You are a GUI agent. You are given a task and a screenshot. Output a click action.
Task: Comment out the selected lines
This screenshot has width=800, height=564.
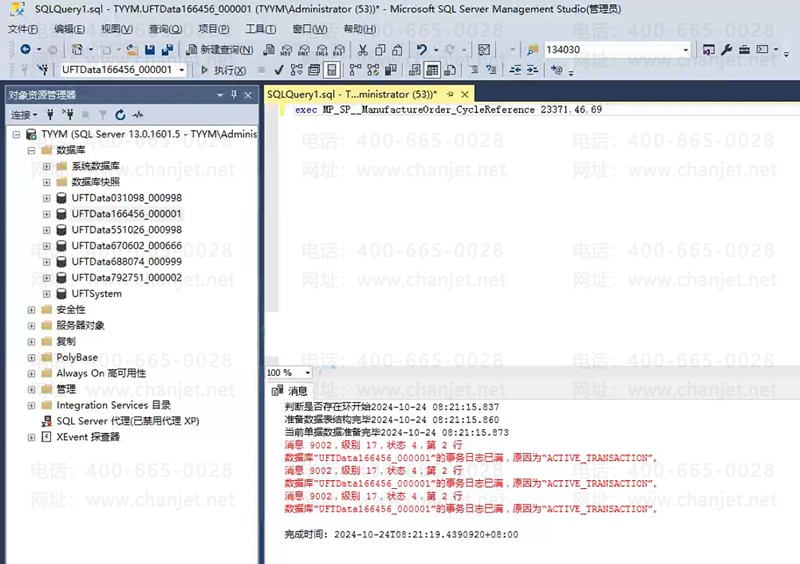473,69
